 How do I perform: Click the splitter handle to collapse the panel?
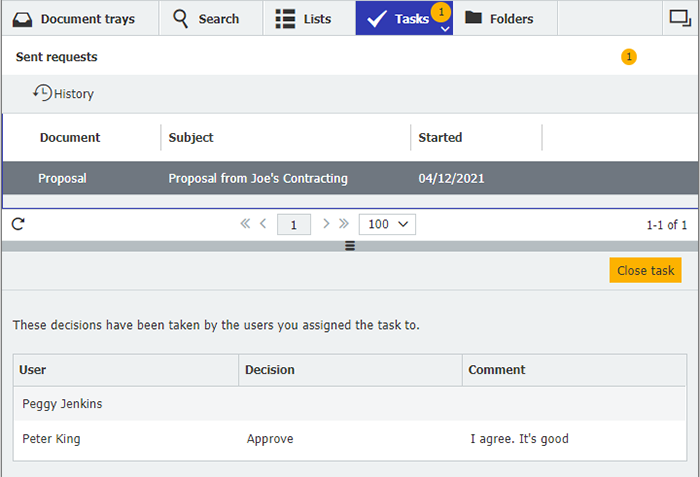pos(350,246)
